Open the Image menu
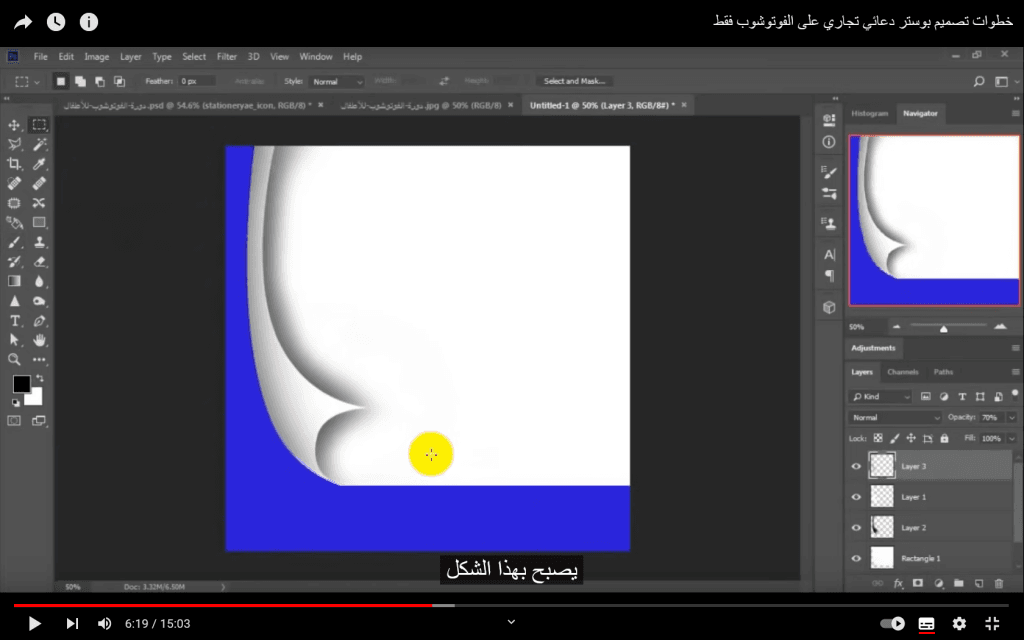Screen dimensions: 1024x640 [x=96, y=57]
